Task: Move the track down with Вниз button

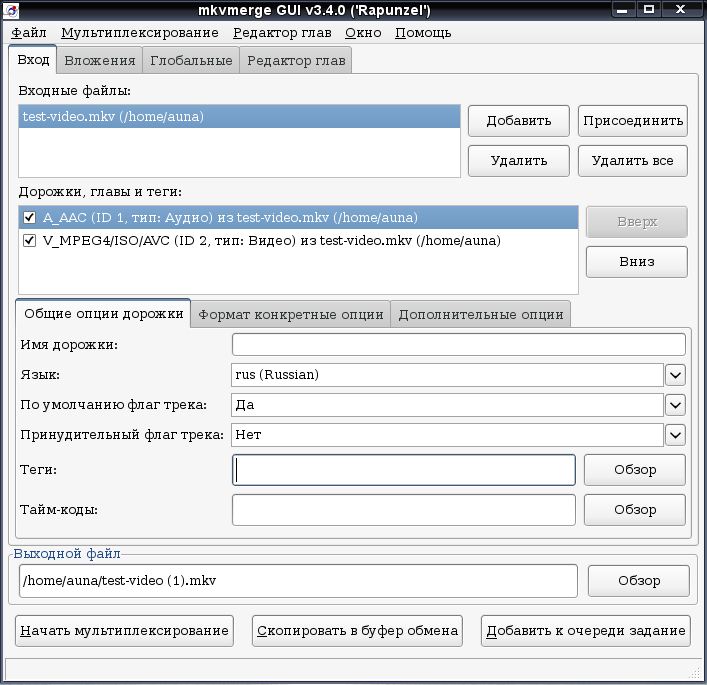Action: (637, 262)
